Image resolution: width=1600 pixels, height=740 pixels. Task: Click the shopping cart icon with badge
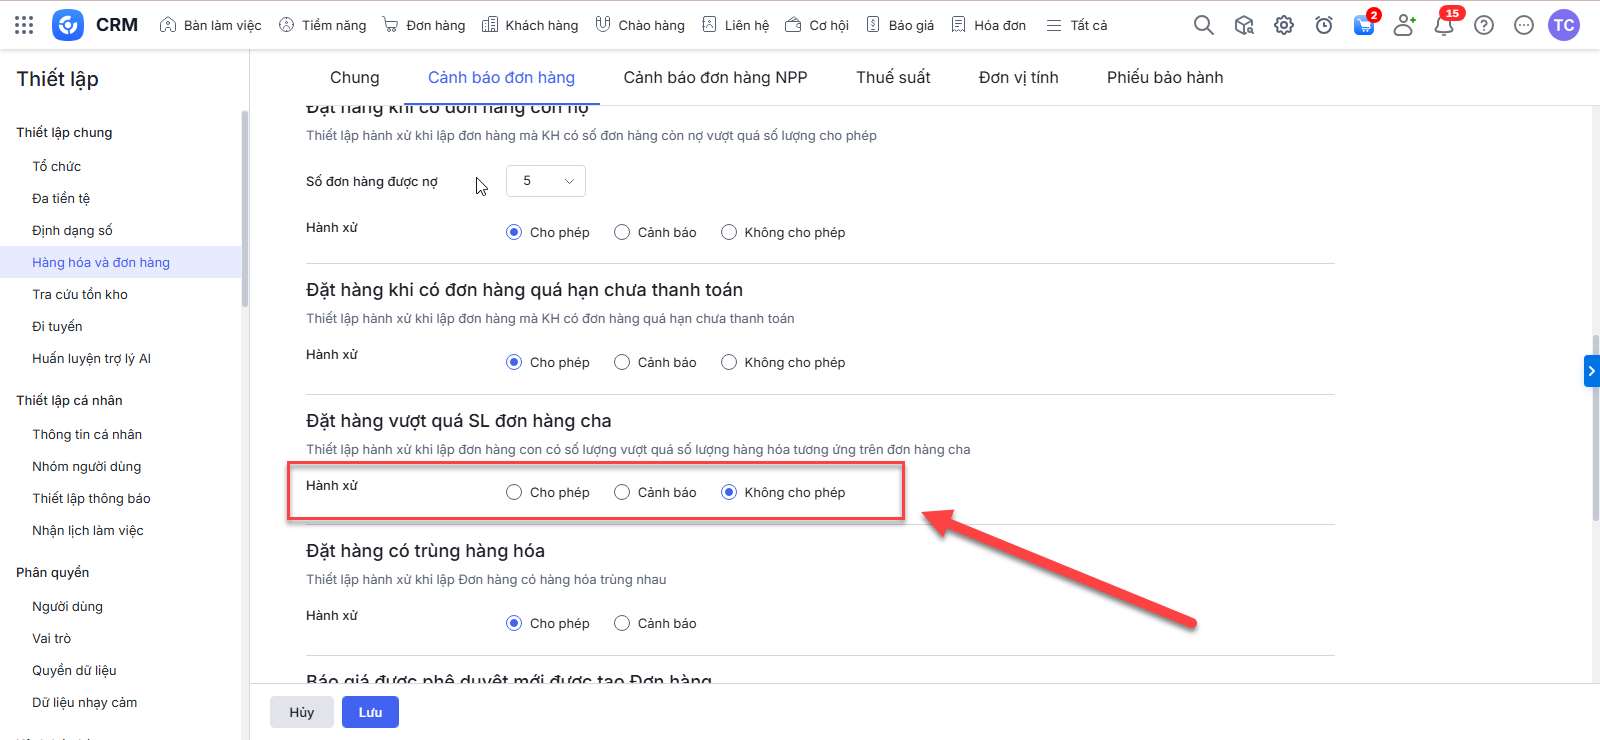[x=1364, y=25]
